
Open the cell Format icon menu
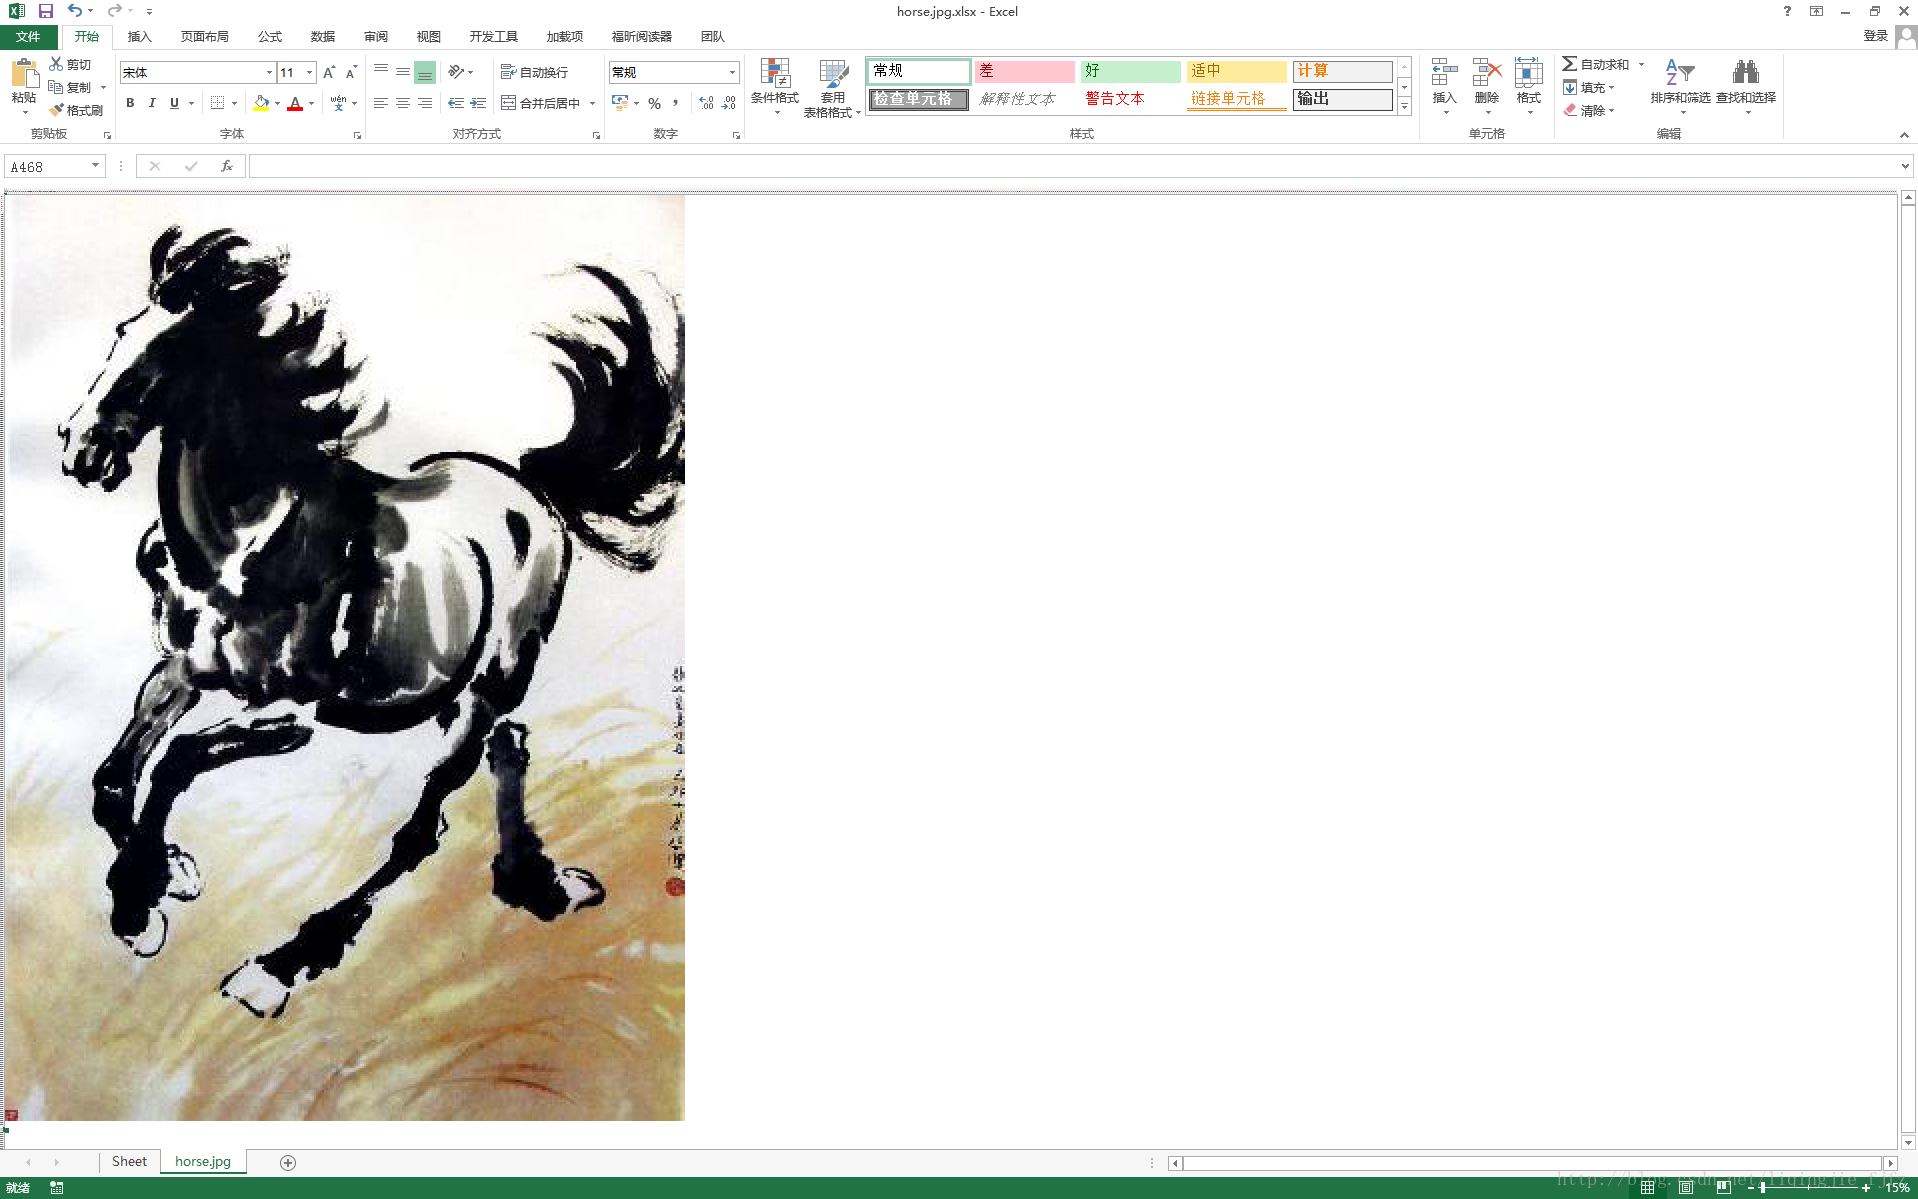click(x=1528, y=73)
